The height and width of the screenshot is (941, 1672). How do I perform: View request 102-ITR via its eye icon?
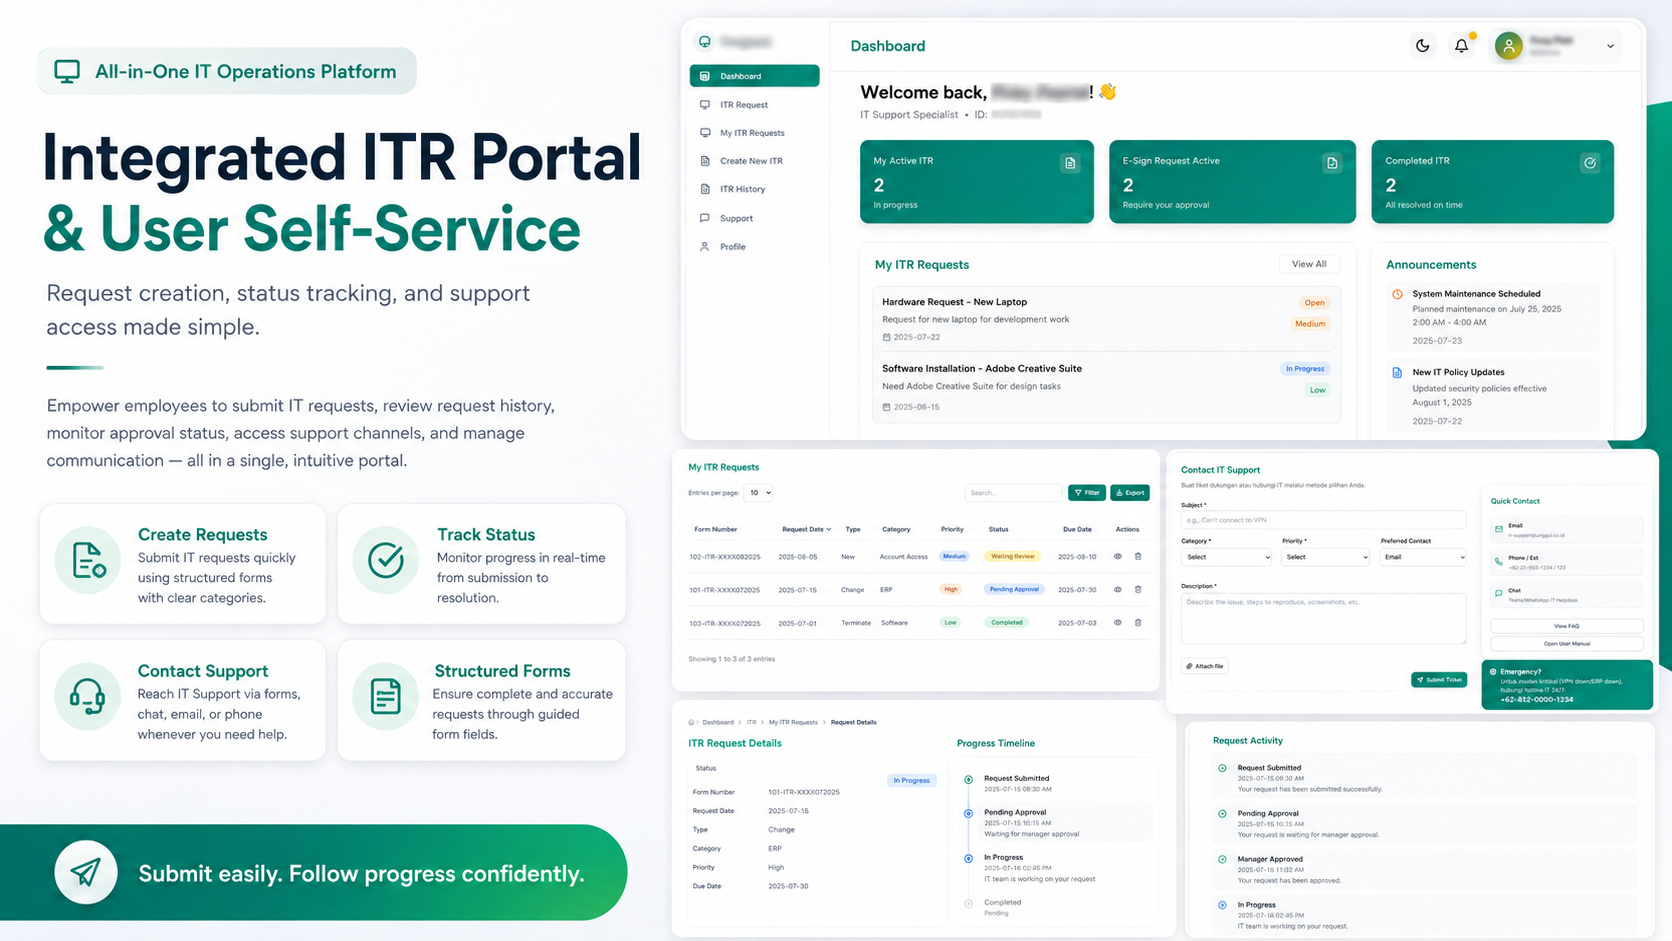1117,556
